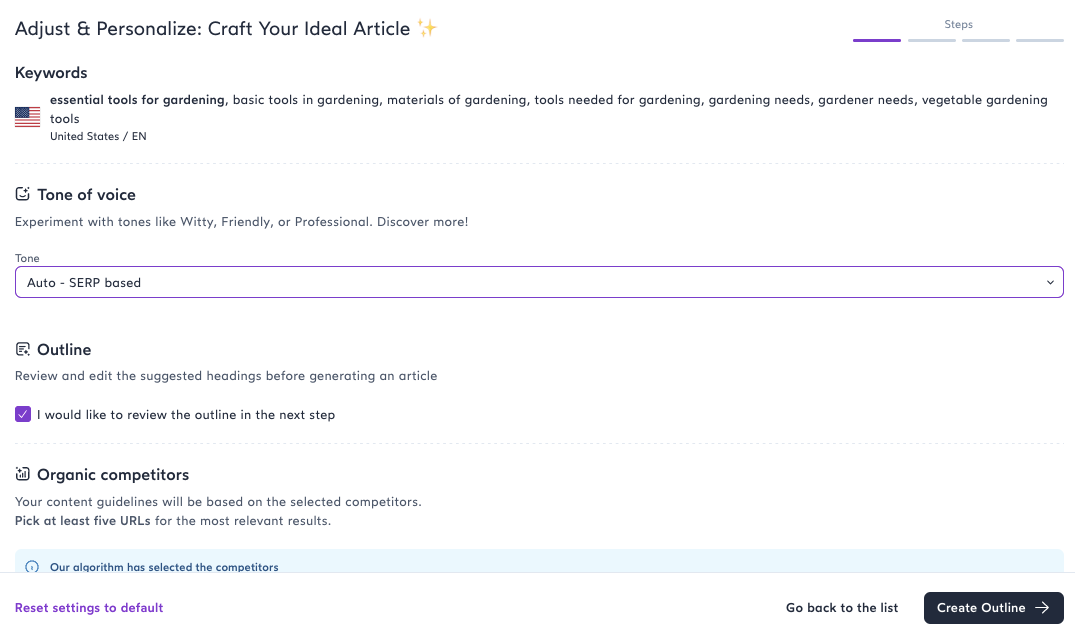Reset settings to default

(89, 607)
